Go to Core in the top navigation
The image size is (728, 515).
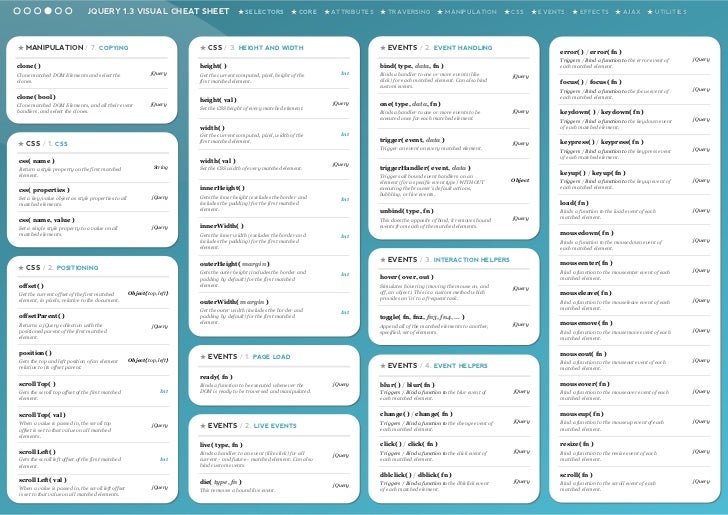[x=304, y=12]
